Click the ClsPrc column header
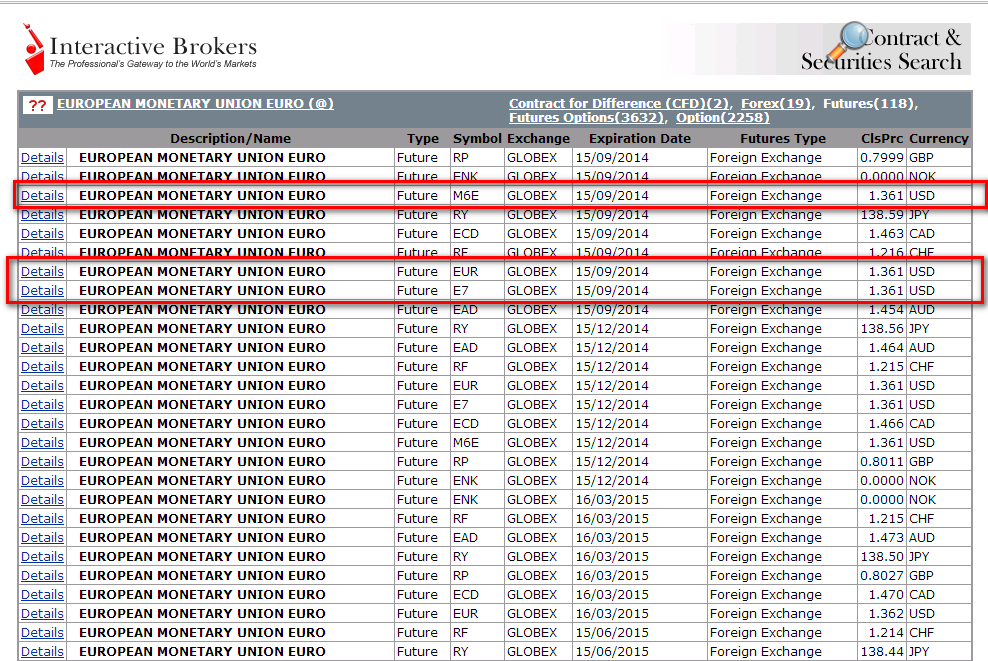This screenshot has height=661, width=988. point(882,139)
